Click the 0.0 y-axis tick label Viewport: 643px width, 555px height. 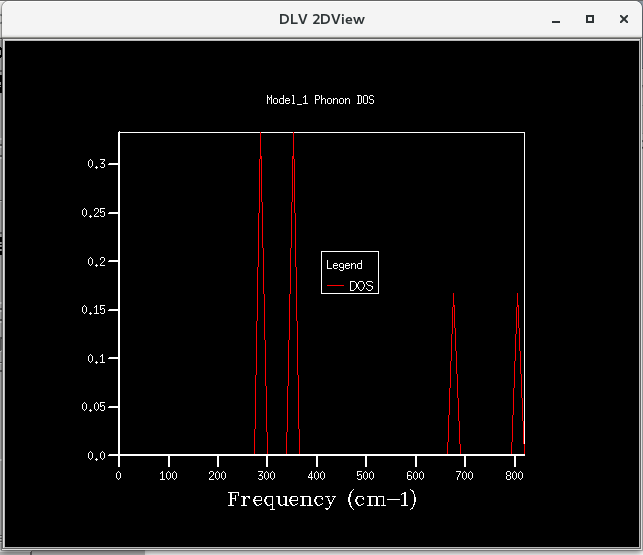[x=96, y=455]
